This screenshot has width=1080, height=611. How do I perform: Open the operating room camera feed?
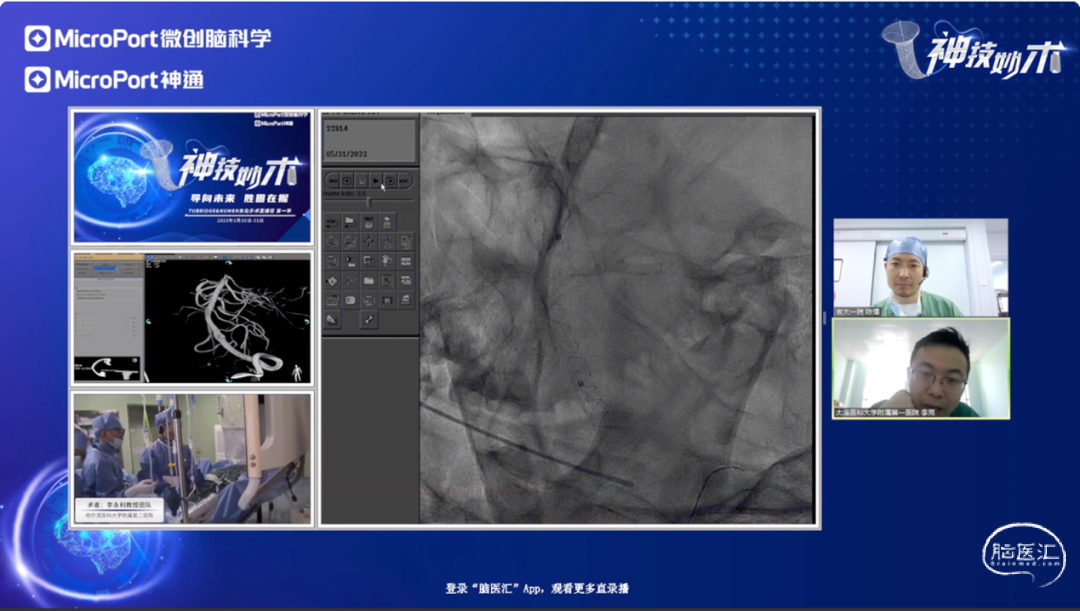(x=192, y=458)
